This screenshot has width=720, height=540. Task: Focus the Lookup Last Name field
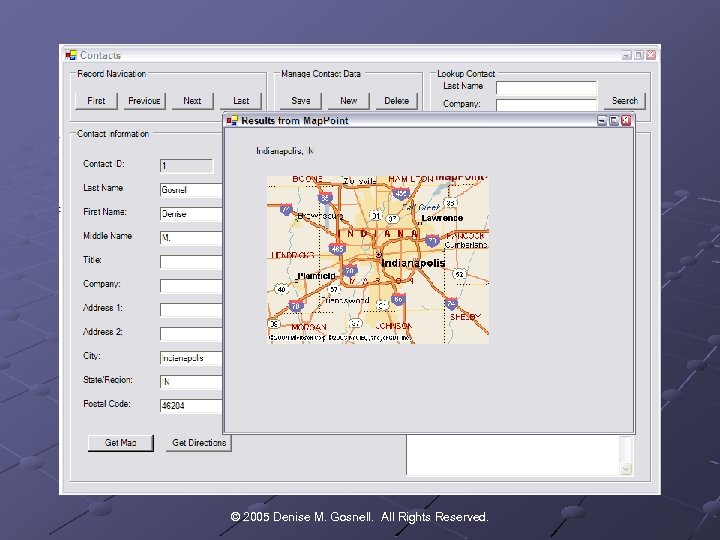[x=546, y=88]
